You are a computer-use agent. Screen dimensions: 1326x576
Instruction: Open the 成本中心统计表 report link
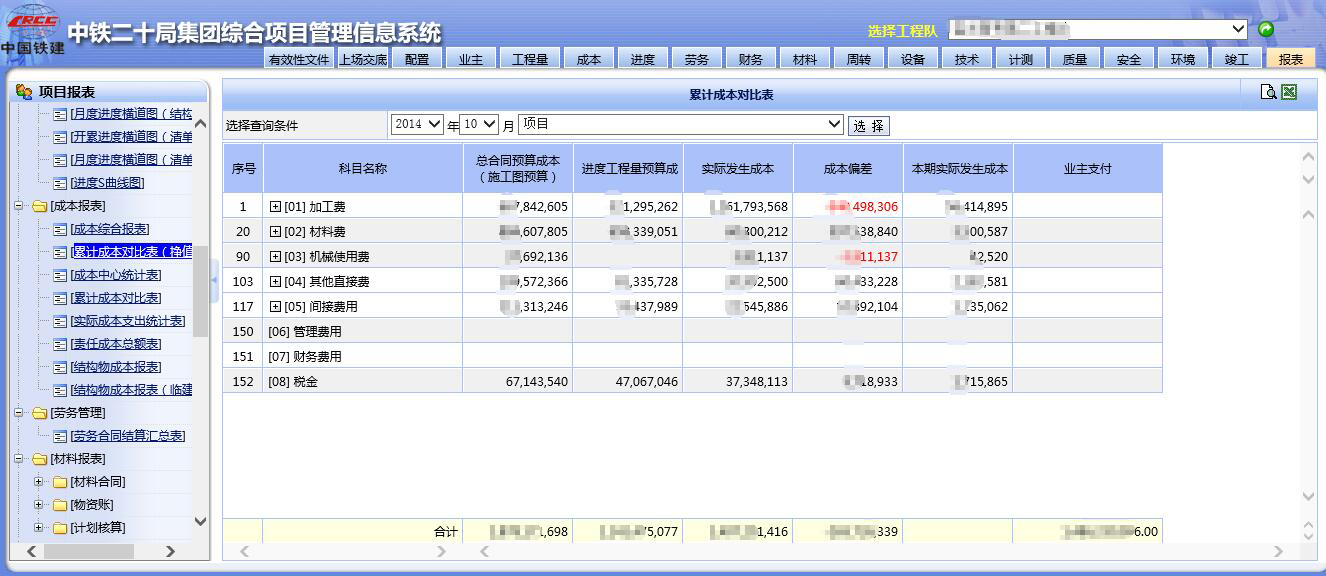coord(116,275)
